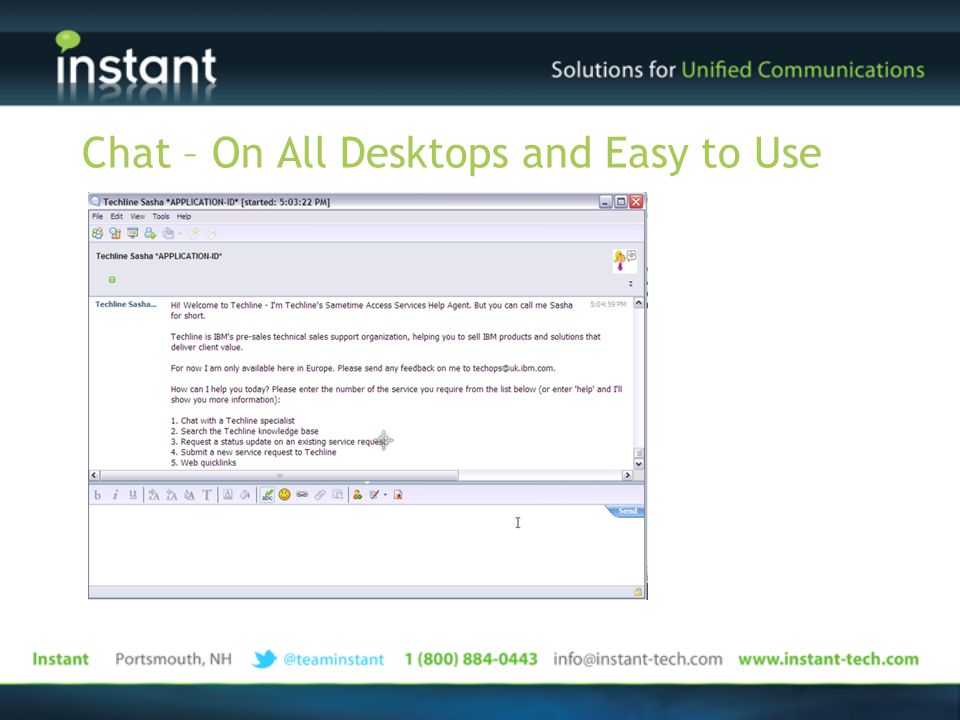960x720 pixels.
Task: Click the 5:04:59 PM message timestamp
Action: coord(608,304)
